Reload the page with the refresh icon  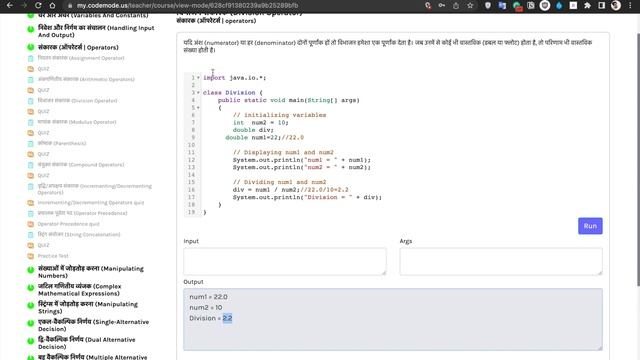[x=38, y=5]
